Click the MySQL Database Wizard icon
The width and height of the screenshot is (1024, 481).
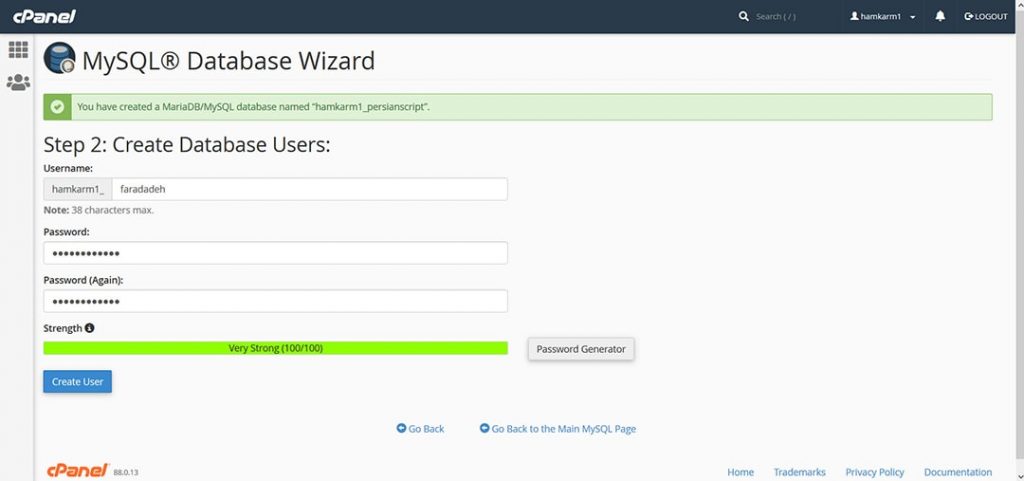(x=59, y=58)
